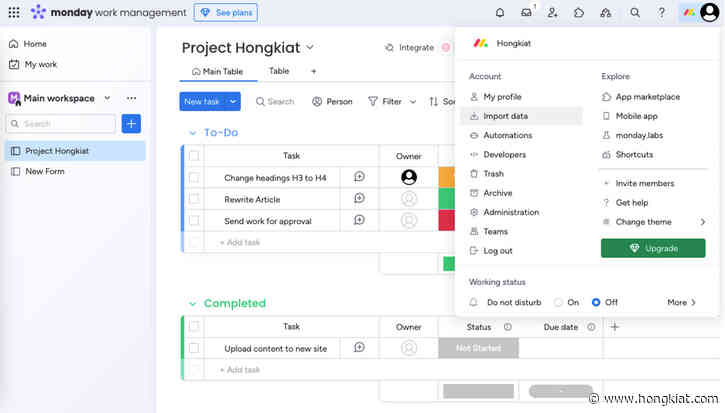The width and height of the screenshot is (725, 413).
Task: Click the Not Started status cell
Action: point(479,348)
